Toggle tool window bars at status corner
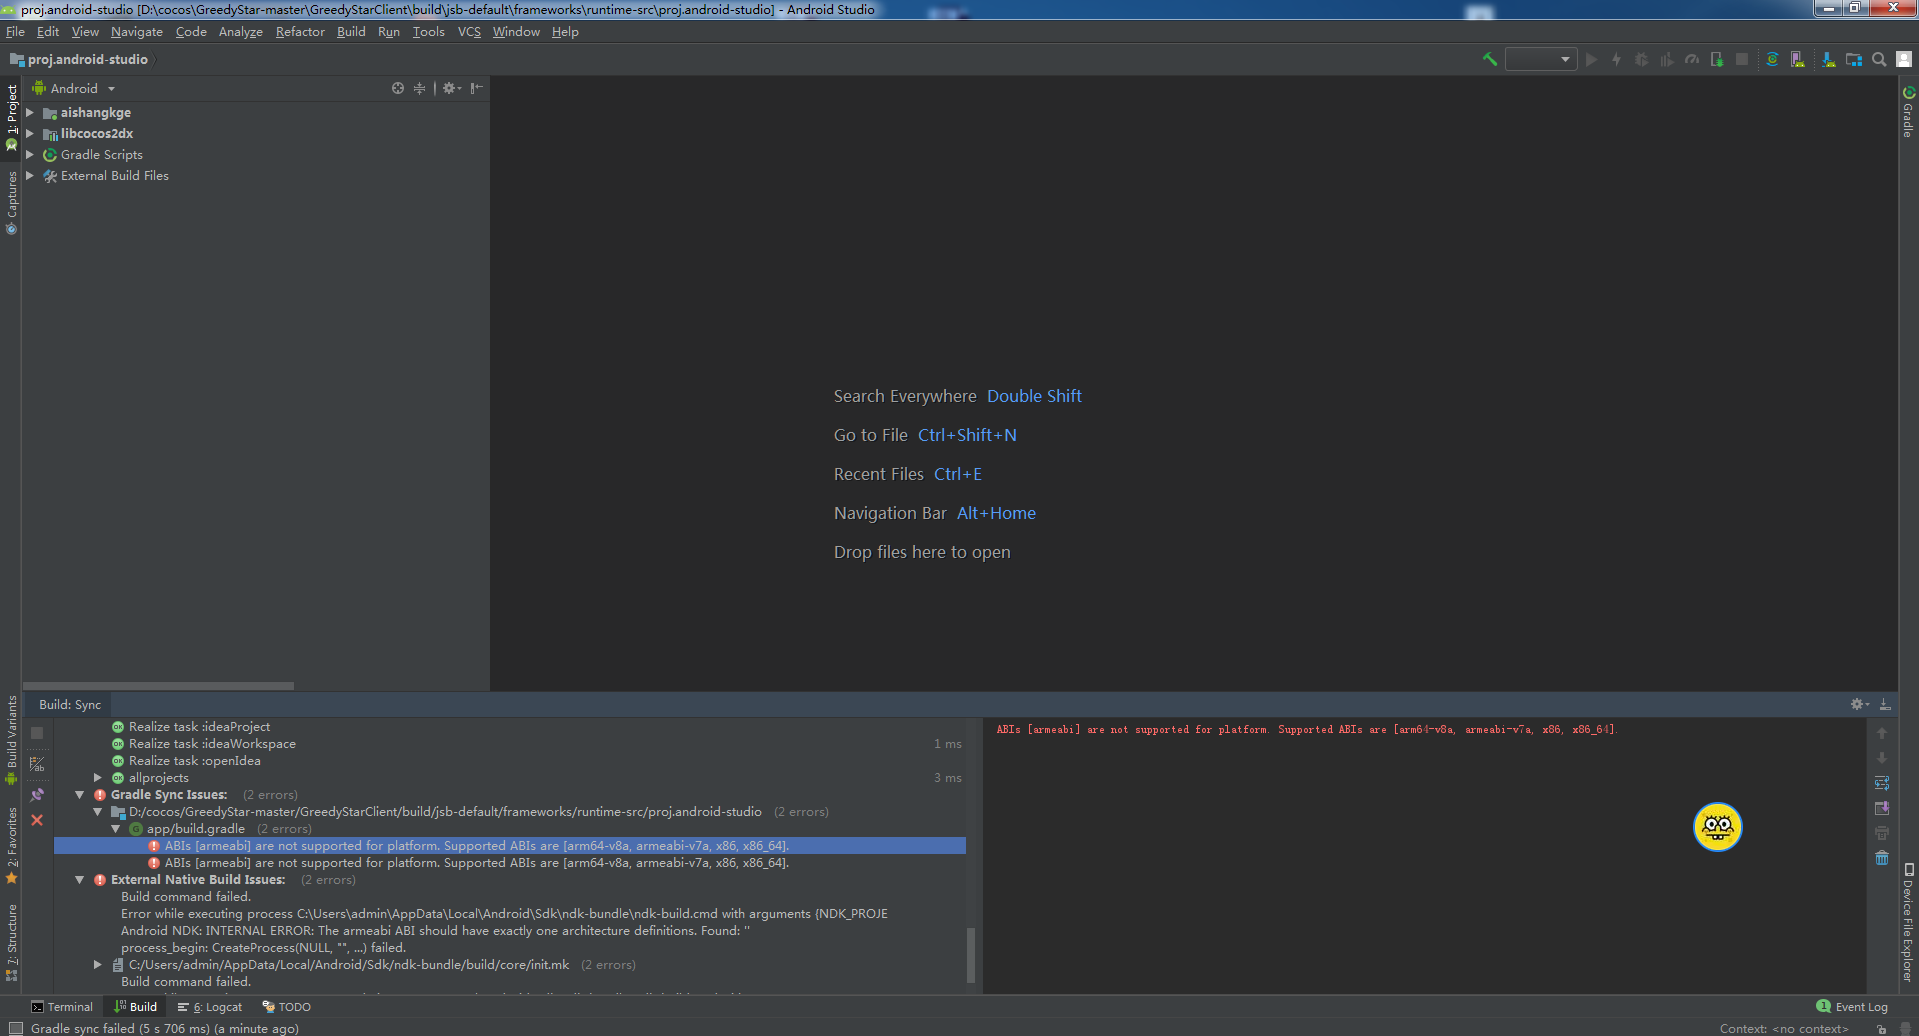Screen dimensions: 1919x1036 click(16, 1028)
